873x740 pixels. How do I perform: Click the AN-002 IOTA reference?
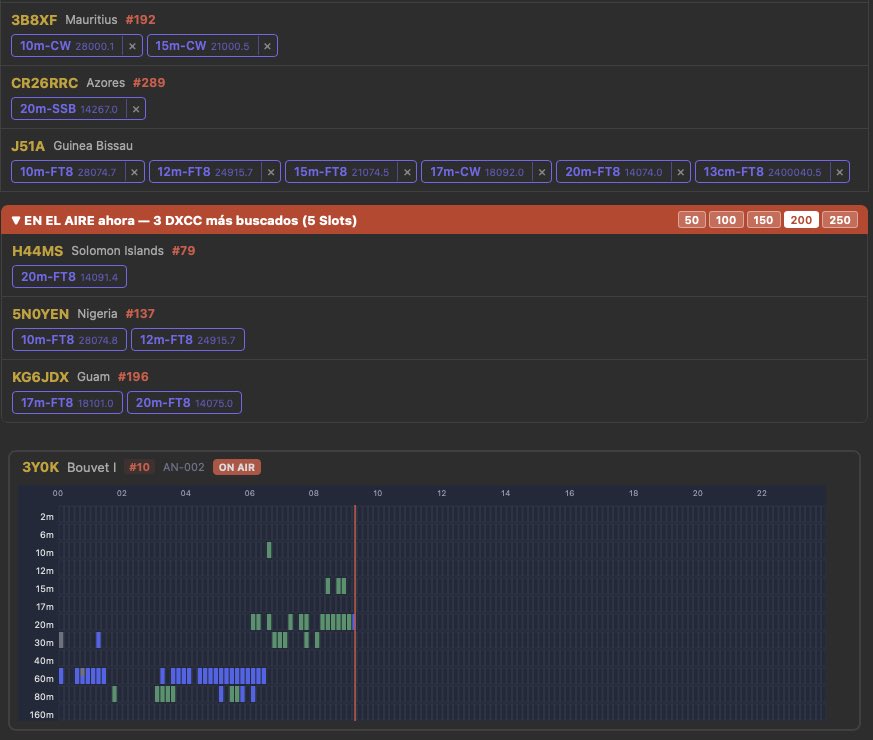coord(184,467)
